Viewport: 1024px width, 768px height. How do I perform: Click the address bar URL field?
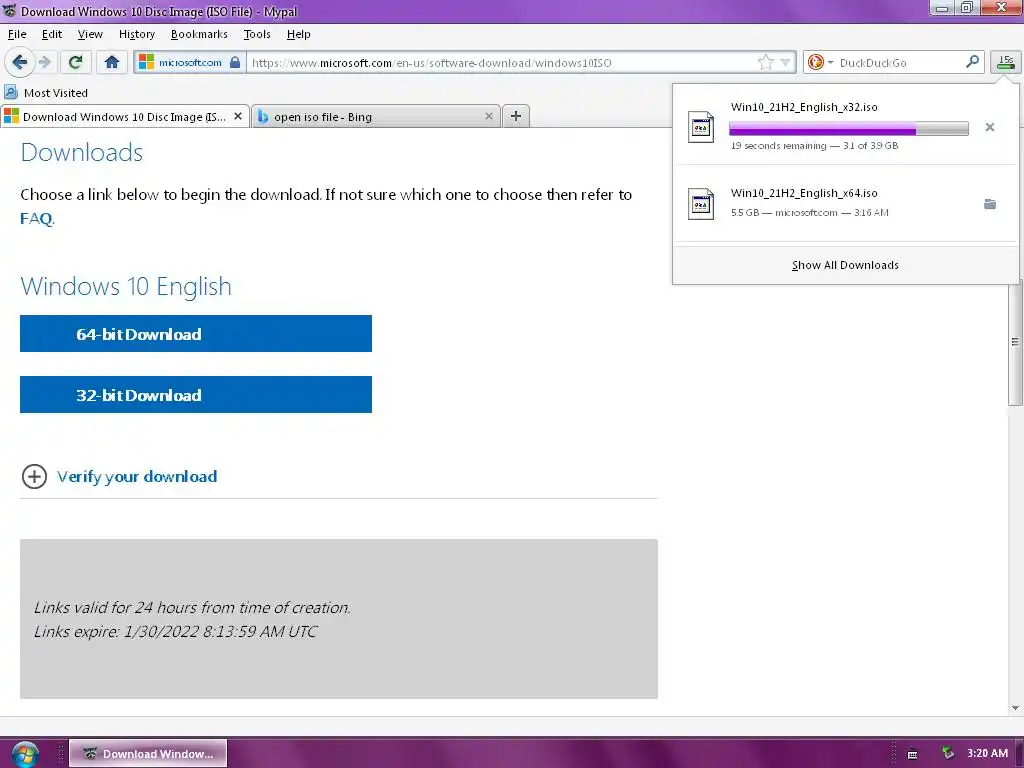click(503, 63)
